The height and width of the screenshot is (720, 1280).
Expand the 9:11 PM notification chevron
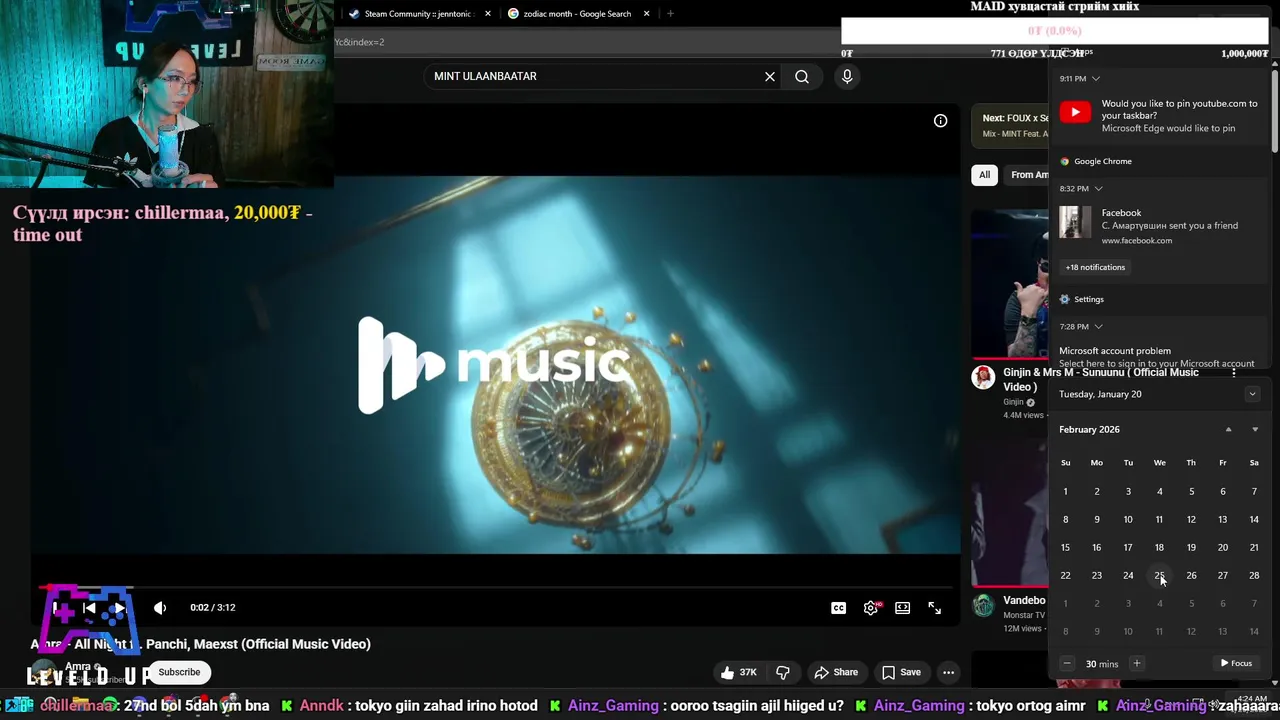coord(1095,78)
